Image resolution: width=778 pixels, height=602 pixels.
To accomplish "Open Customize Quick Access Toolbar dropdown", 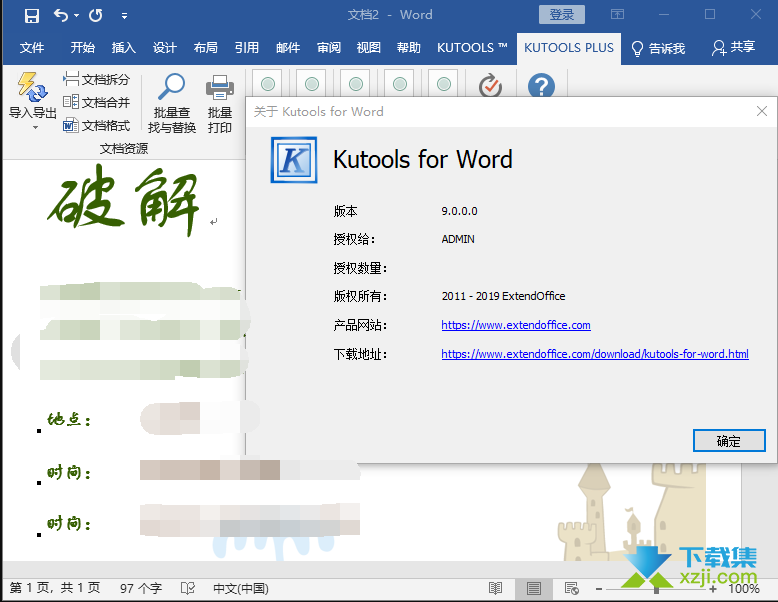I will 124,16.
